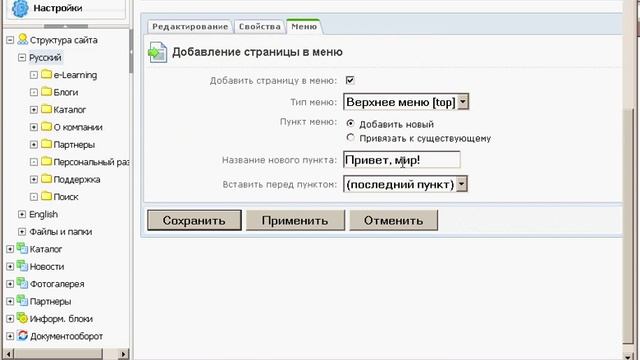Expand the English tree node
640x360 pixels.
(x=22, y=214)
